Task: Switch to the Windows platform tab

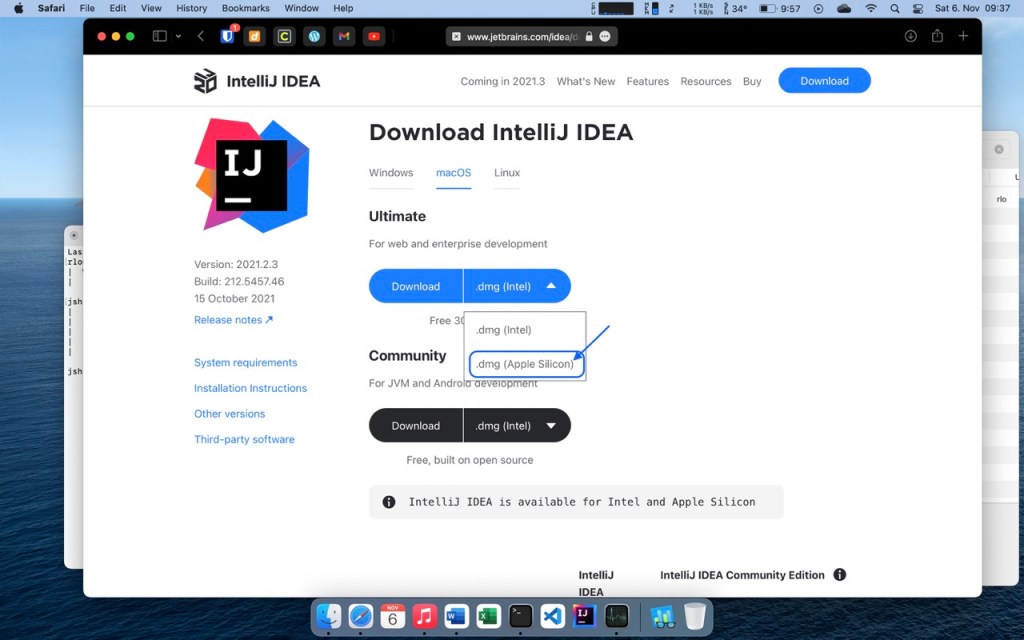Action: click(390, 172)
